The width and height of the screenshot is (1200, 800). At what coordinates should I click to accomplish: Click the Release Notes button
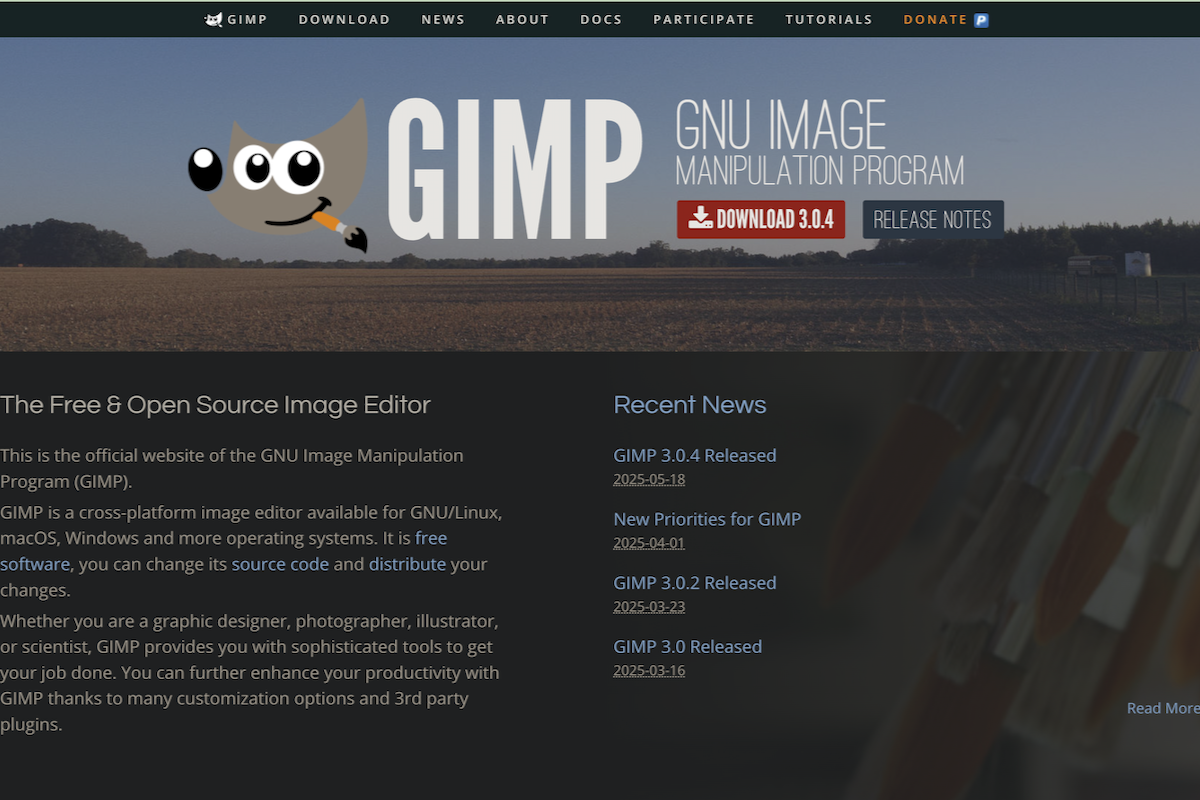pos(933,220)
